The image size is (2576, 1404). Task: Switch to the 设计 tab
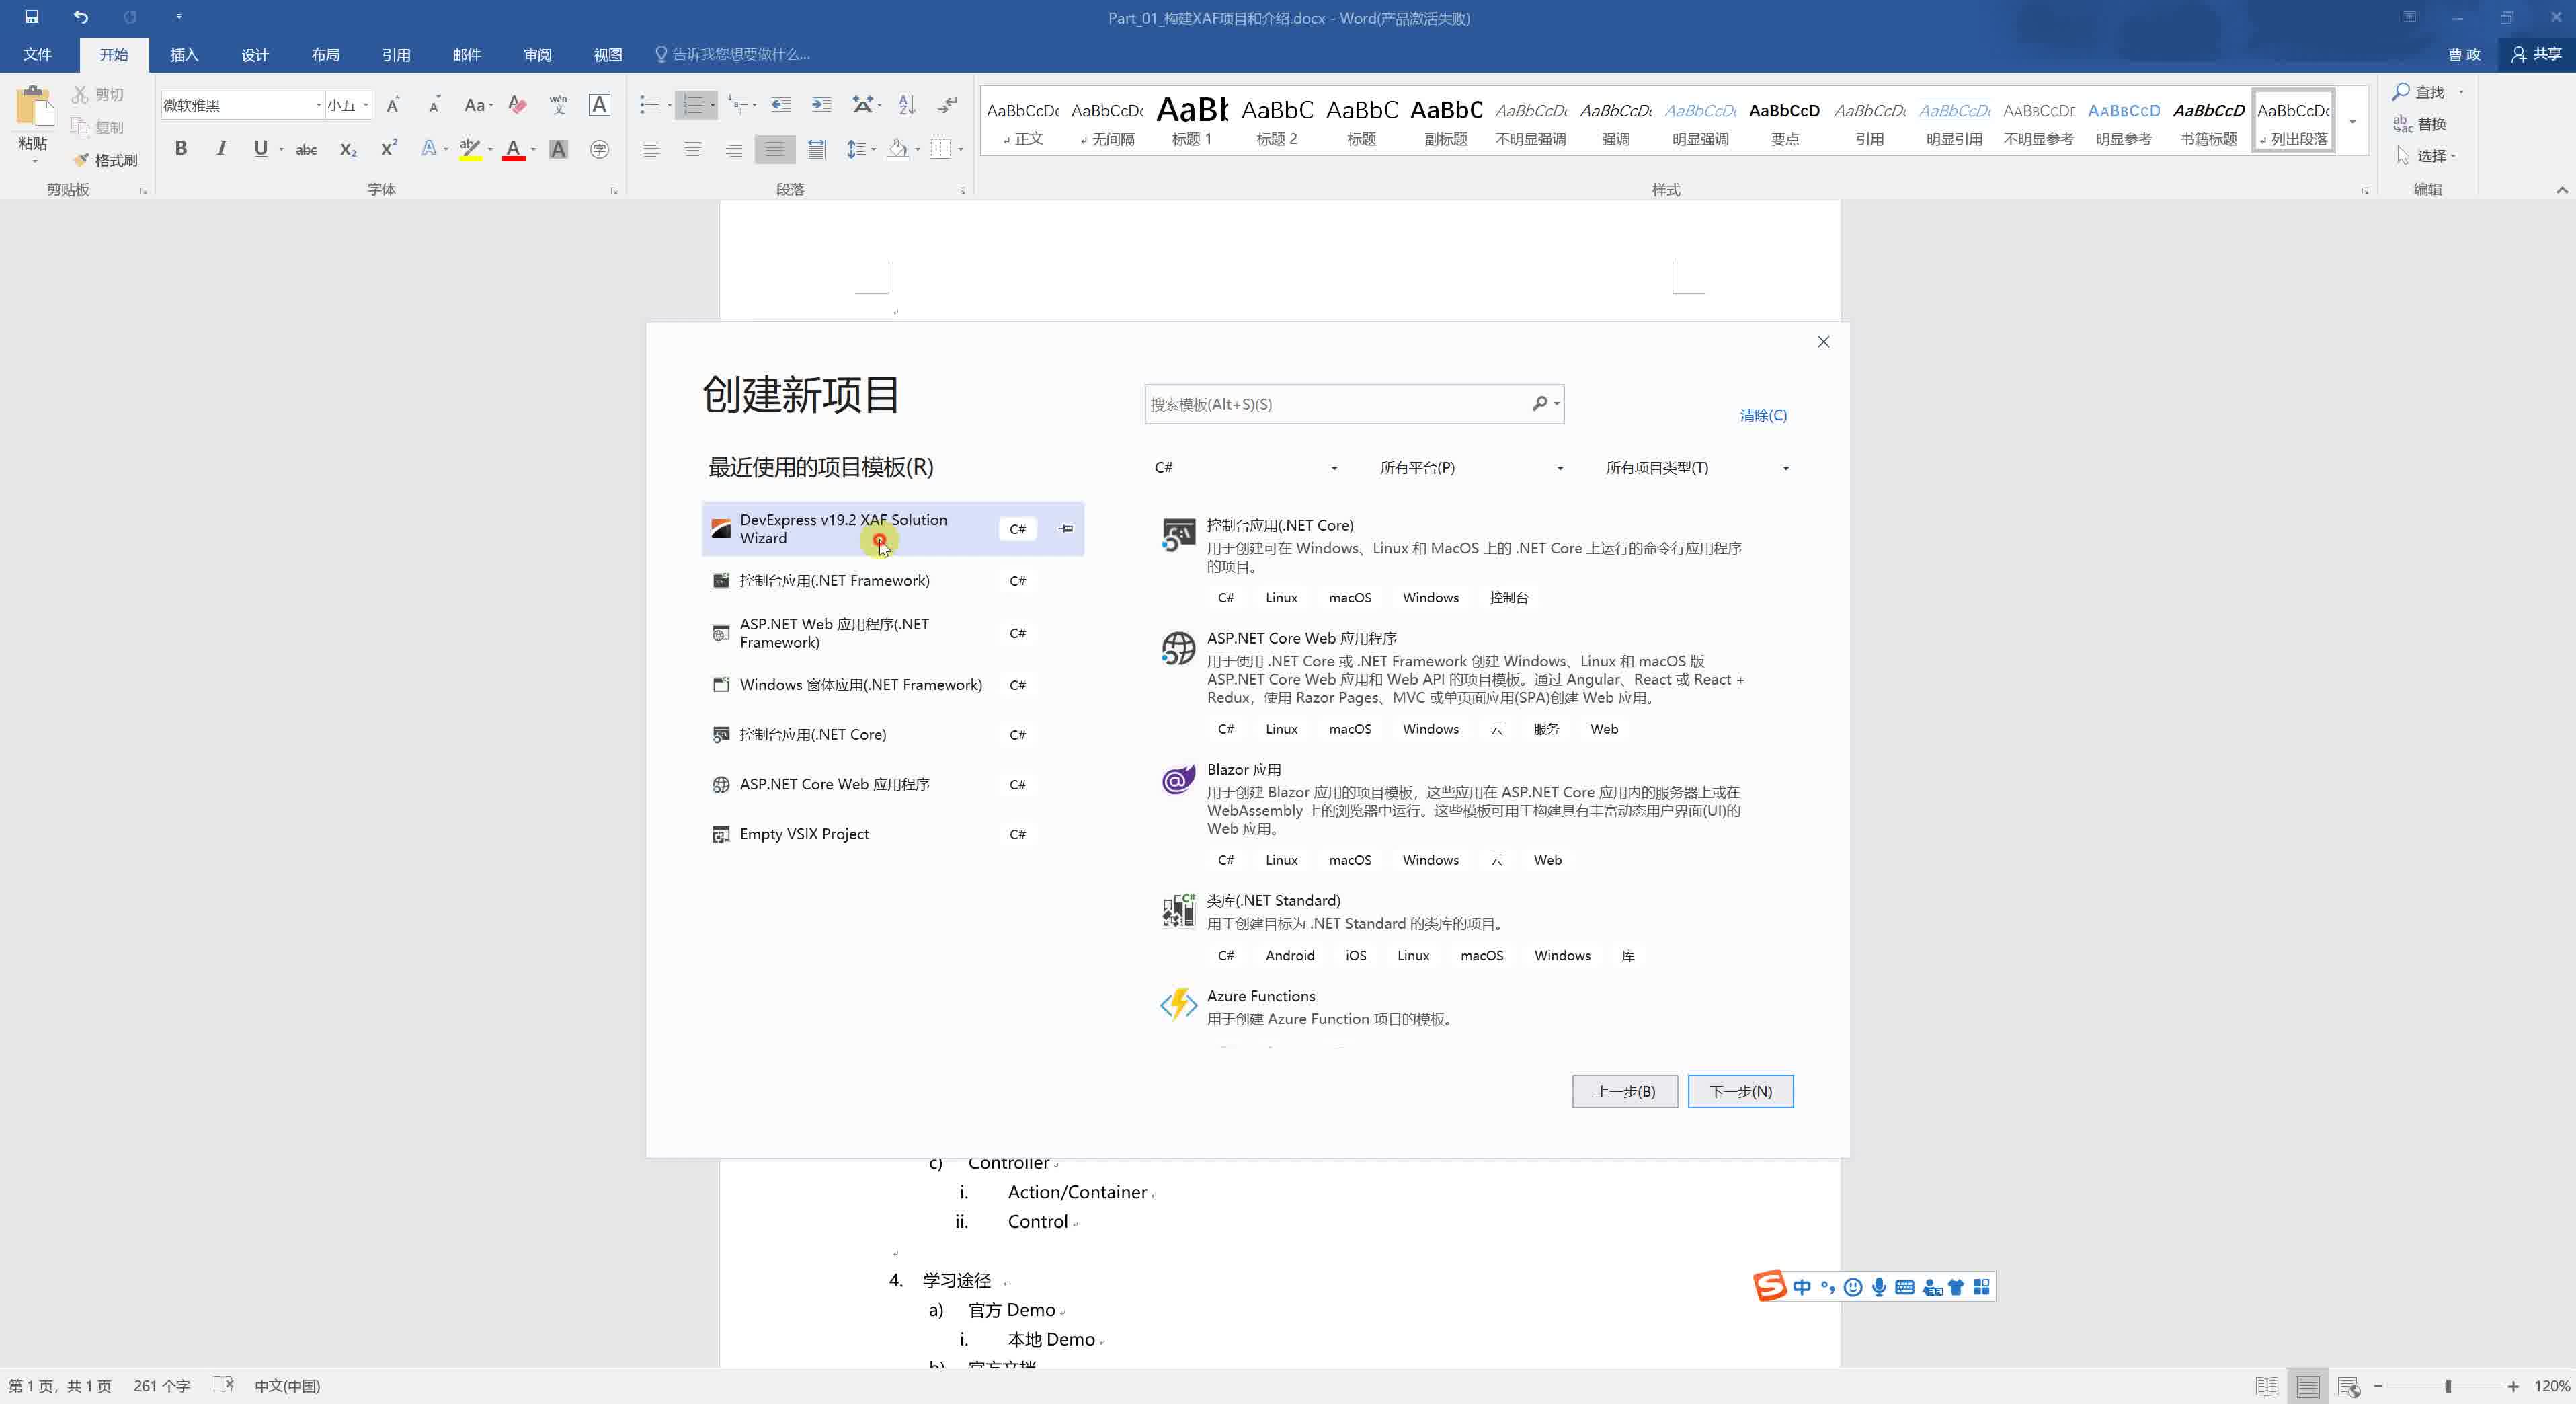(255, 54)
